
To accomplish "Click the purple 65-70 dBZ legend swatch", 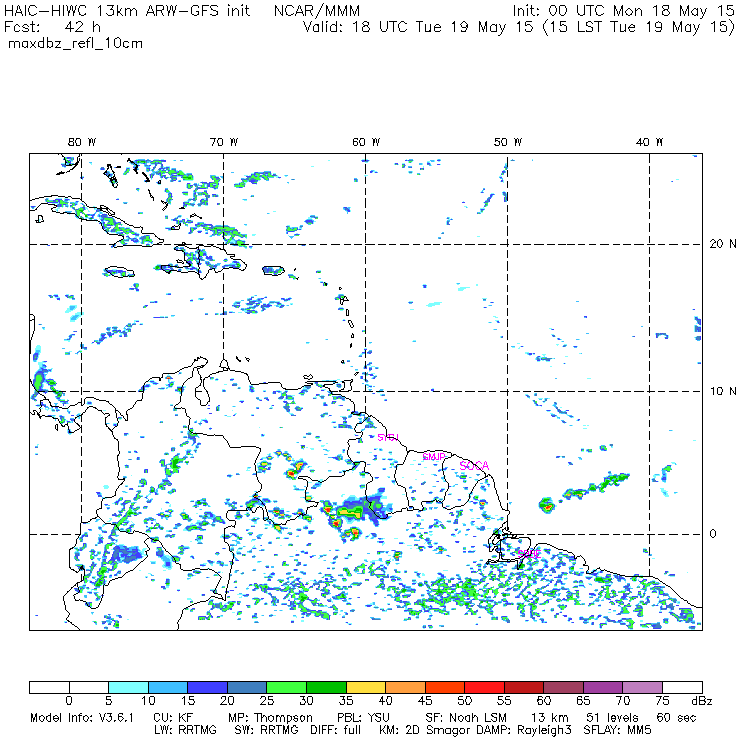I will pos(603,687).
